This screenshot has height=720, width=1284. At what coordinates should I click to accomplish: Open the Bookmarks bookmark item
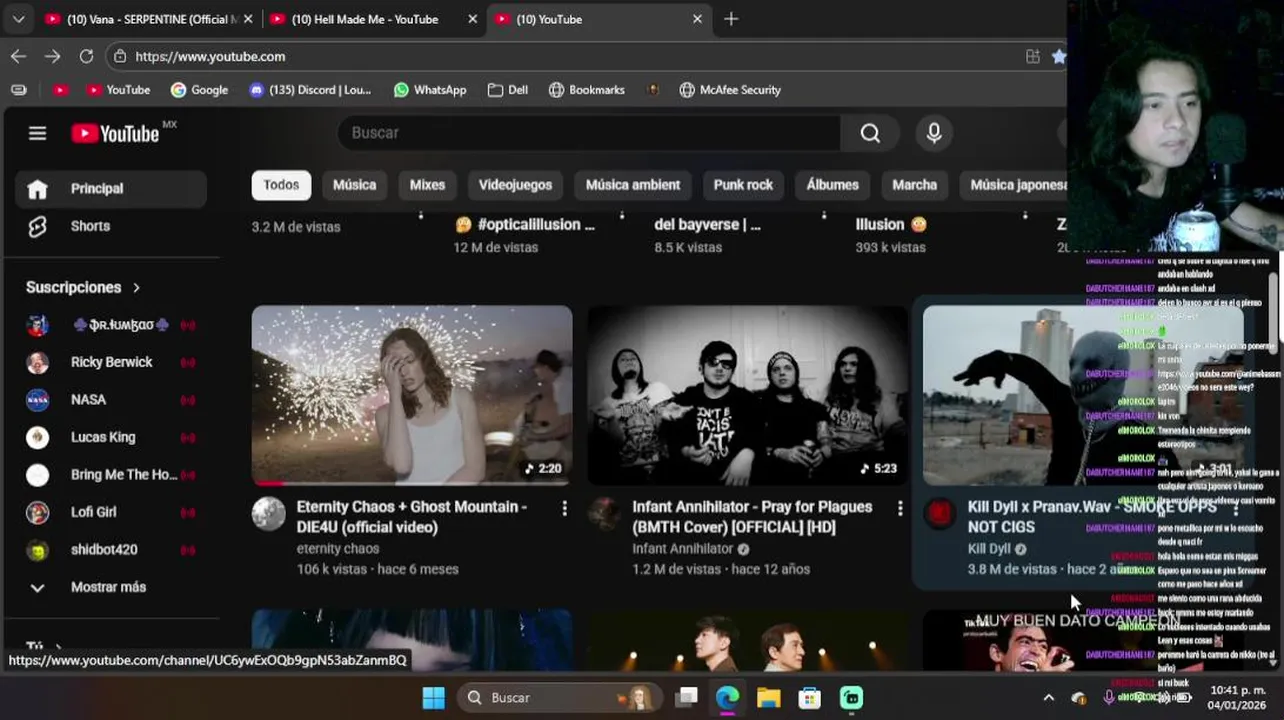(x=587, y=90)
